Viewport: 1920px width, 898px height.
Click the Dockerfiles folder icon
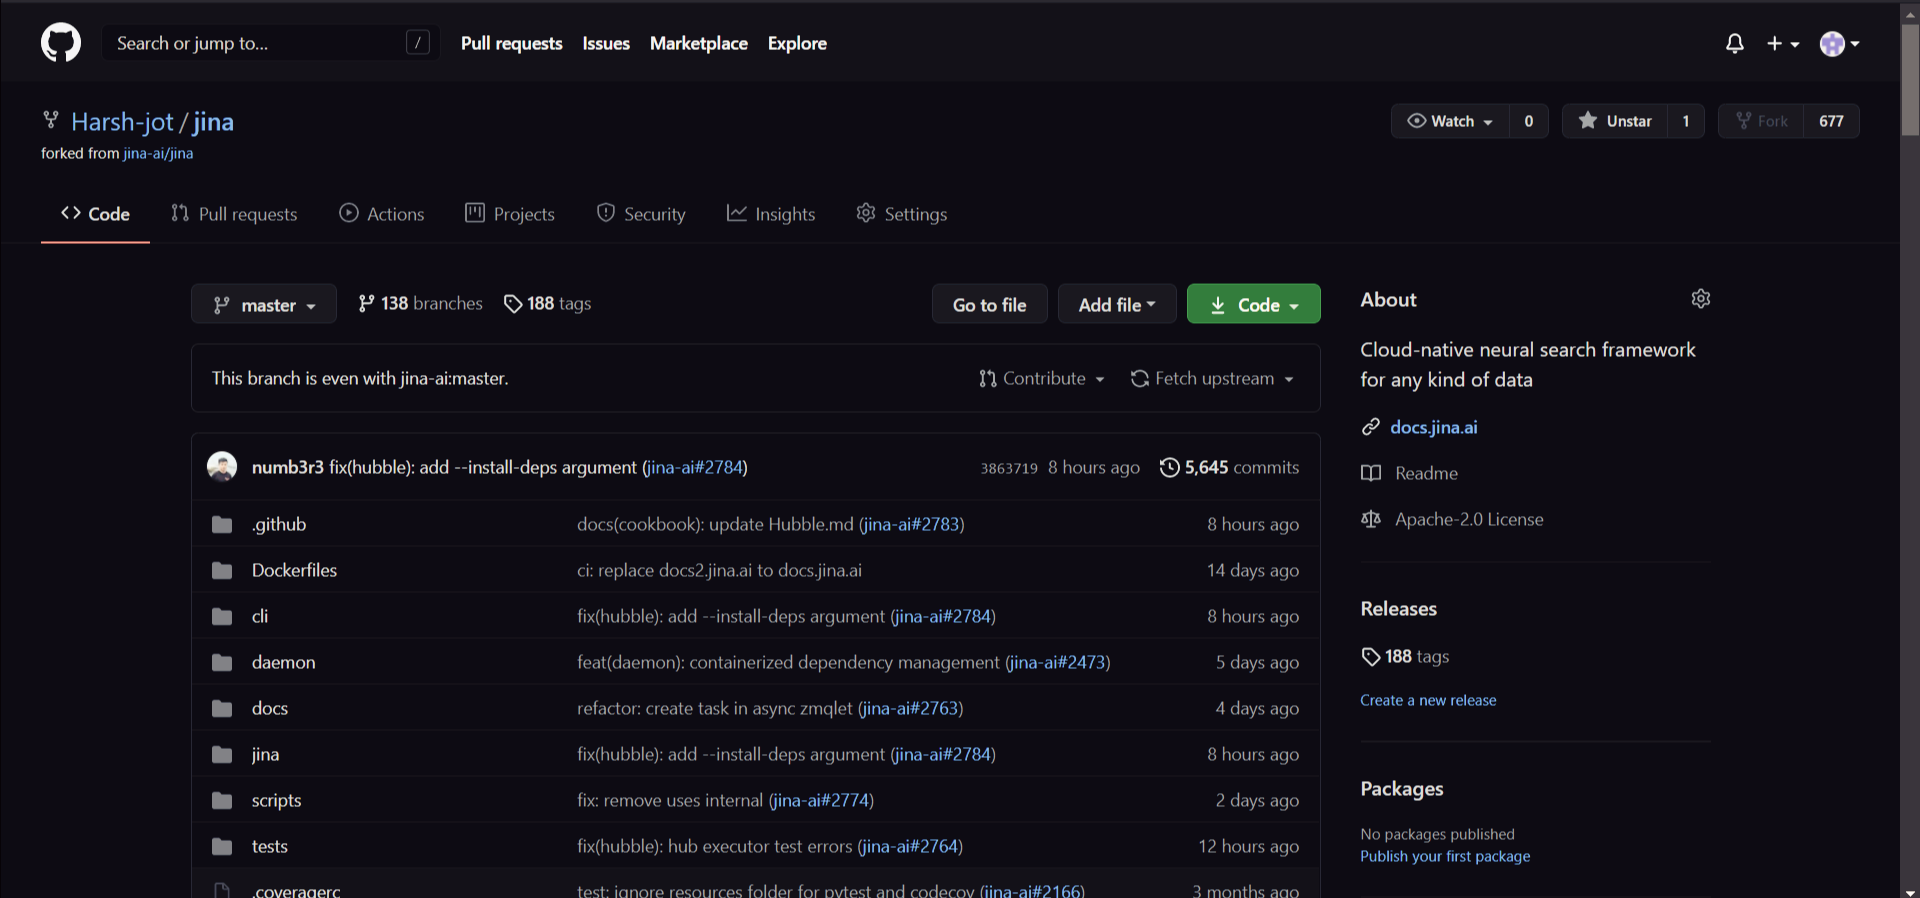[222, 570]
